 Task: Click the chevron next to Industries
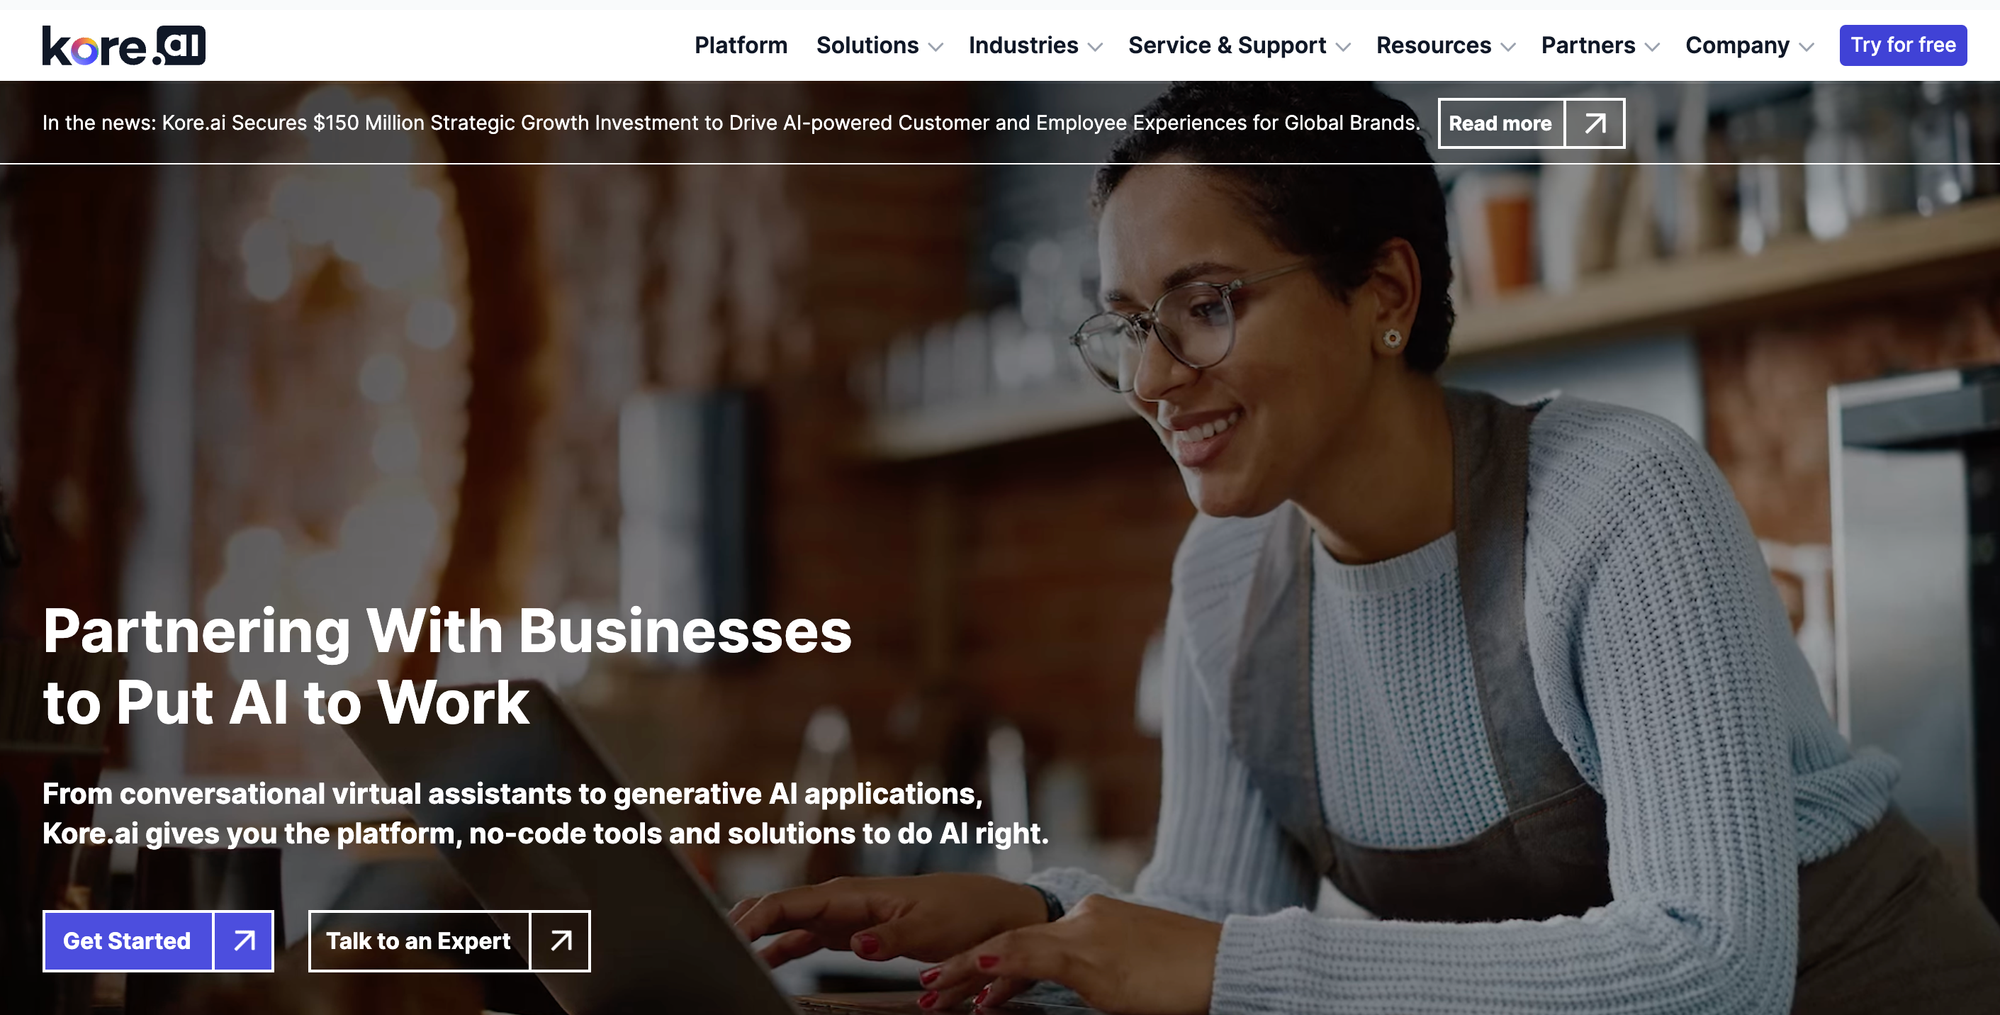point(1095,47)
